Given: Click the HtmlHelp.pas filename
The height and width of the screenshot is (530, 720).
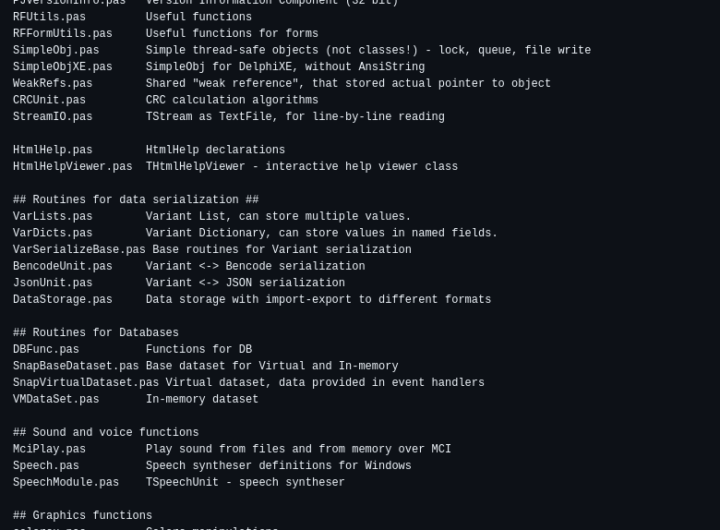Looking at the screenshot, I should (52, 150).
